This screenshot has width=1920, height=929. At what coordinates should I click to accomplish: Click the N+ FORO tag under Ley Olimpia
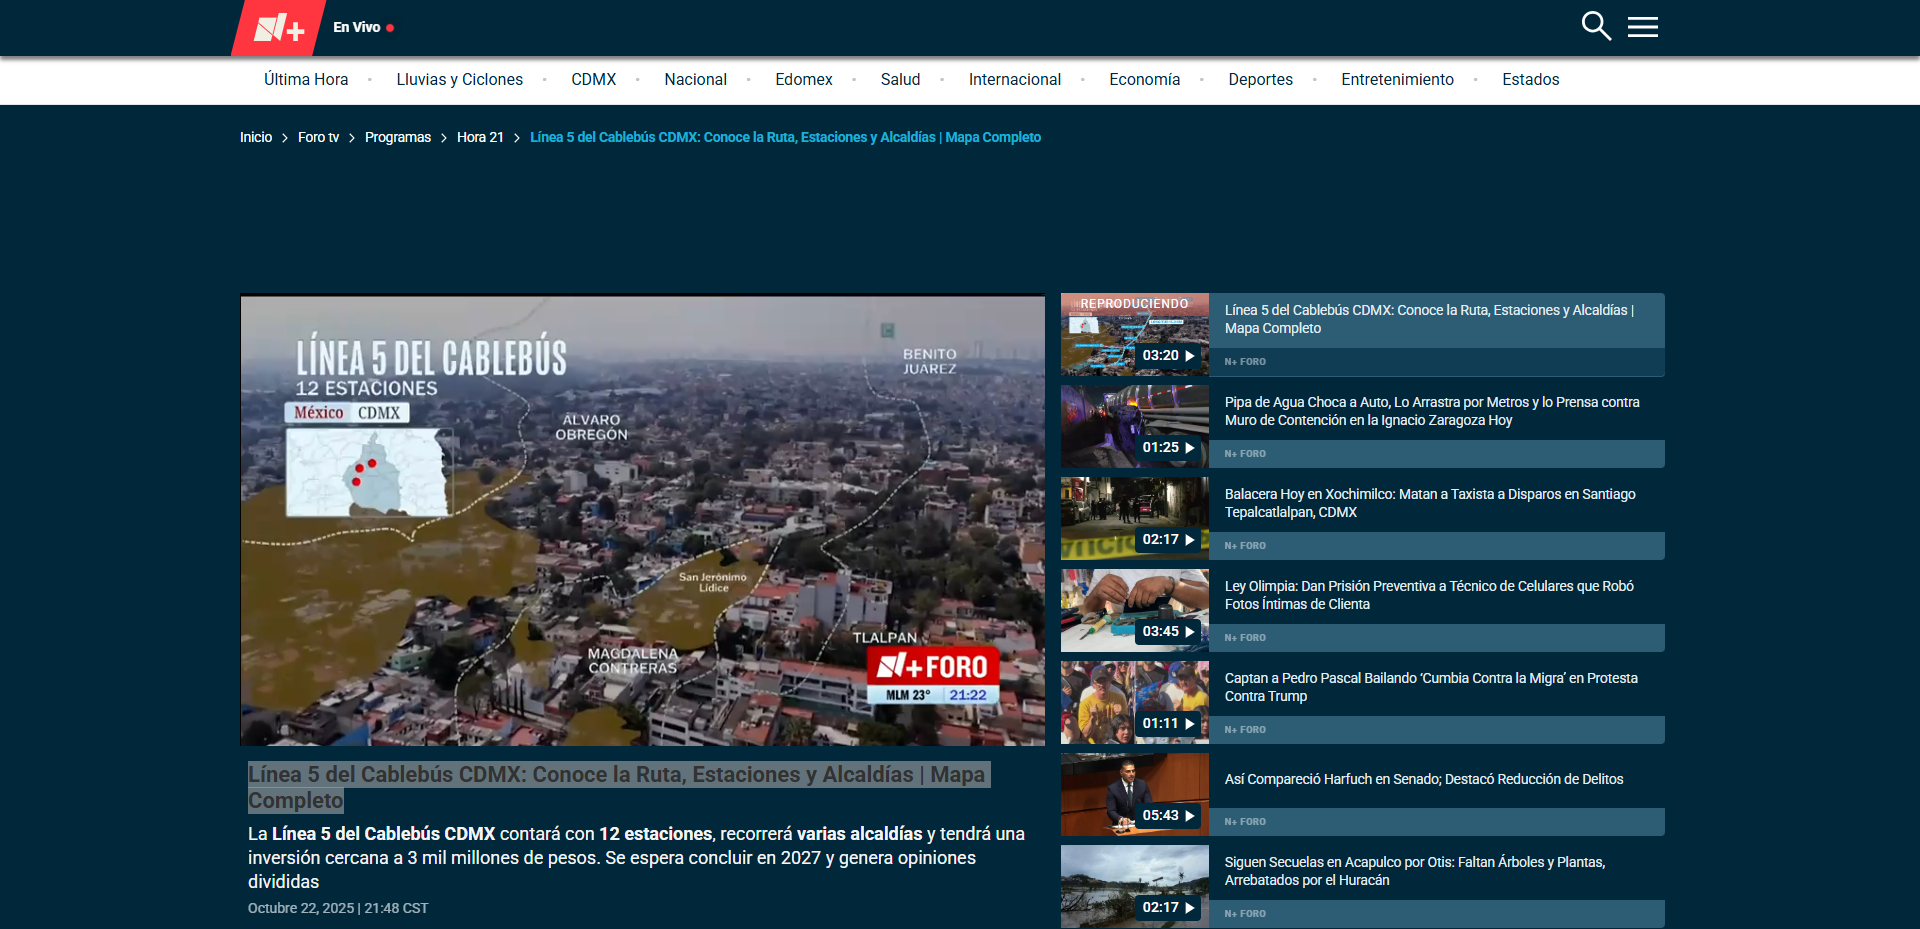pos(1245,638)
